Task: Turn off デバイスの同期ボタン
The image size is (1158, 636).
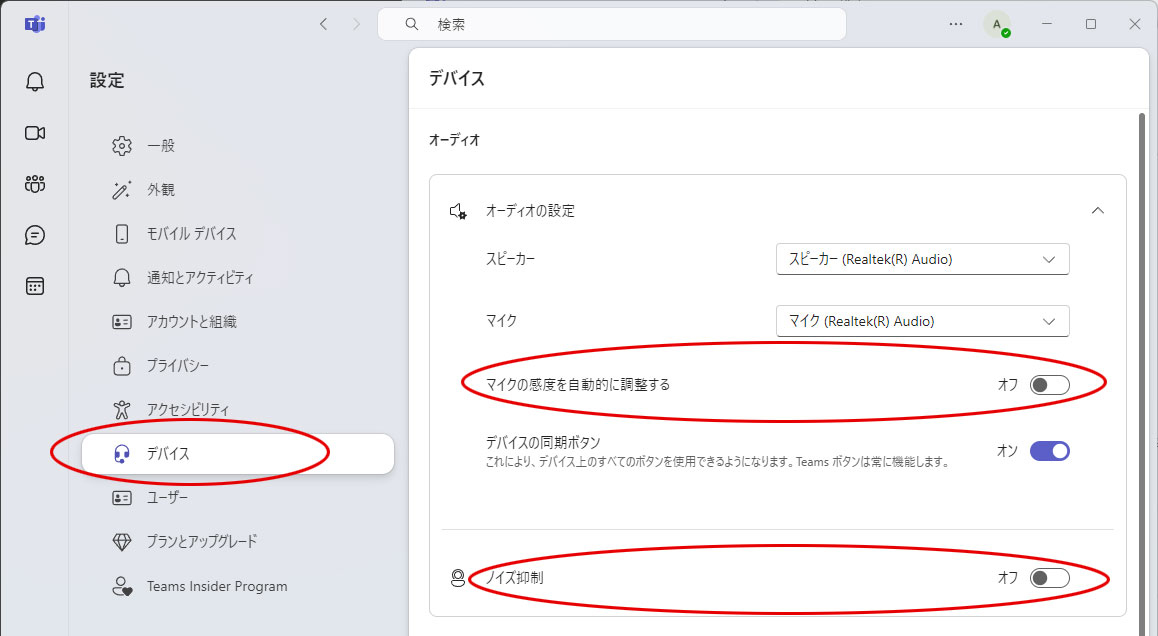Action: coord(1052,451)
